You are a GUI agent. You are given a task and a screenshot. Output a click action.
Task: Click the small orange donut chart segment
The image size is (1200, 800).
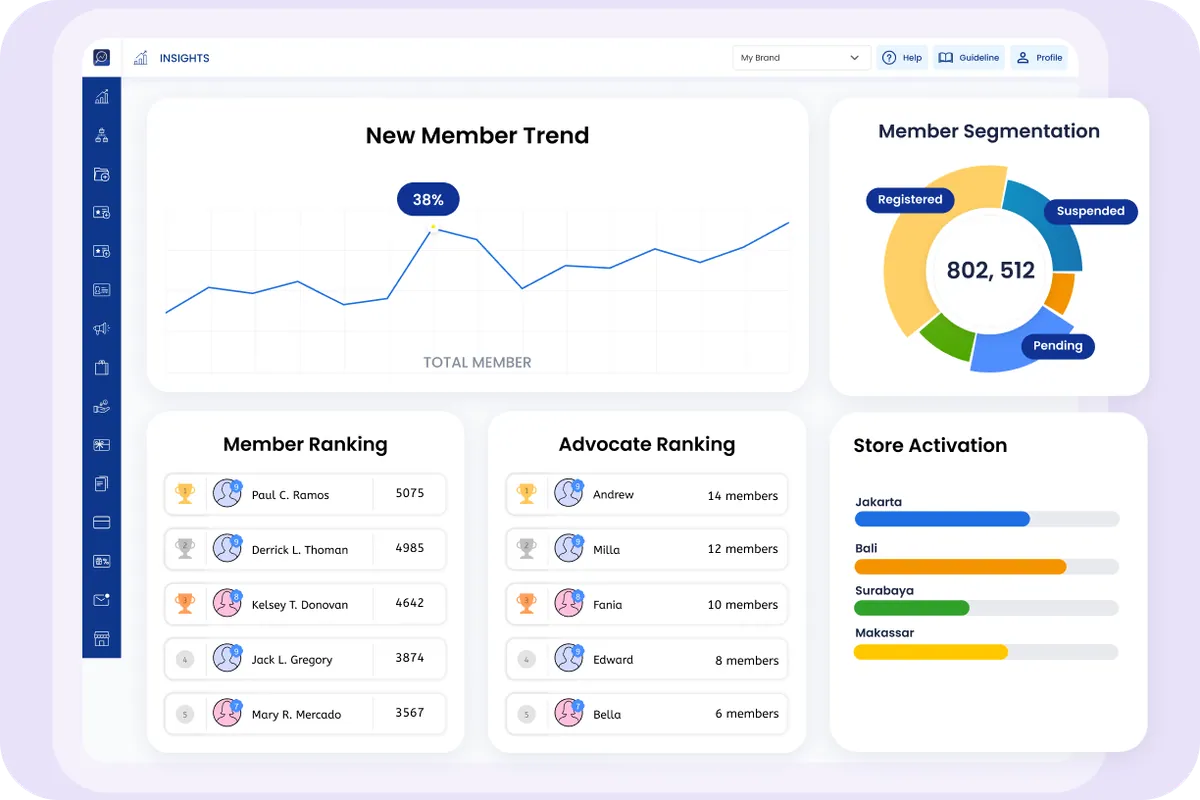[x=1061, y=293]
